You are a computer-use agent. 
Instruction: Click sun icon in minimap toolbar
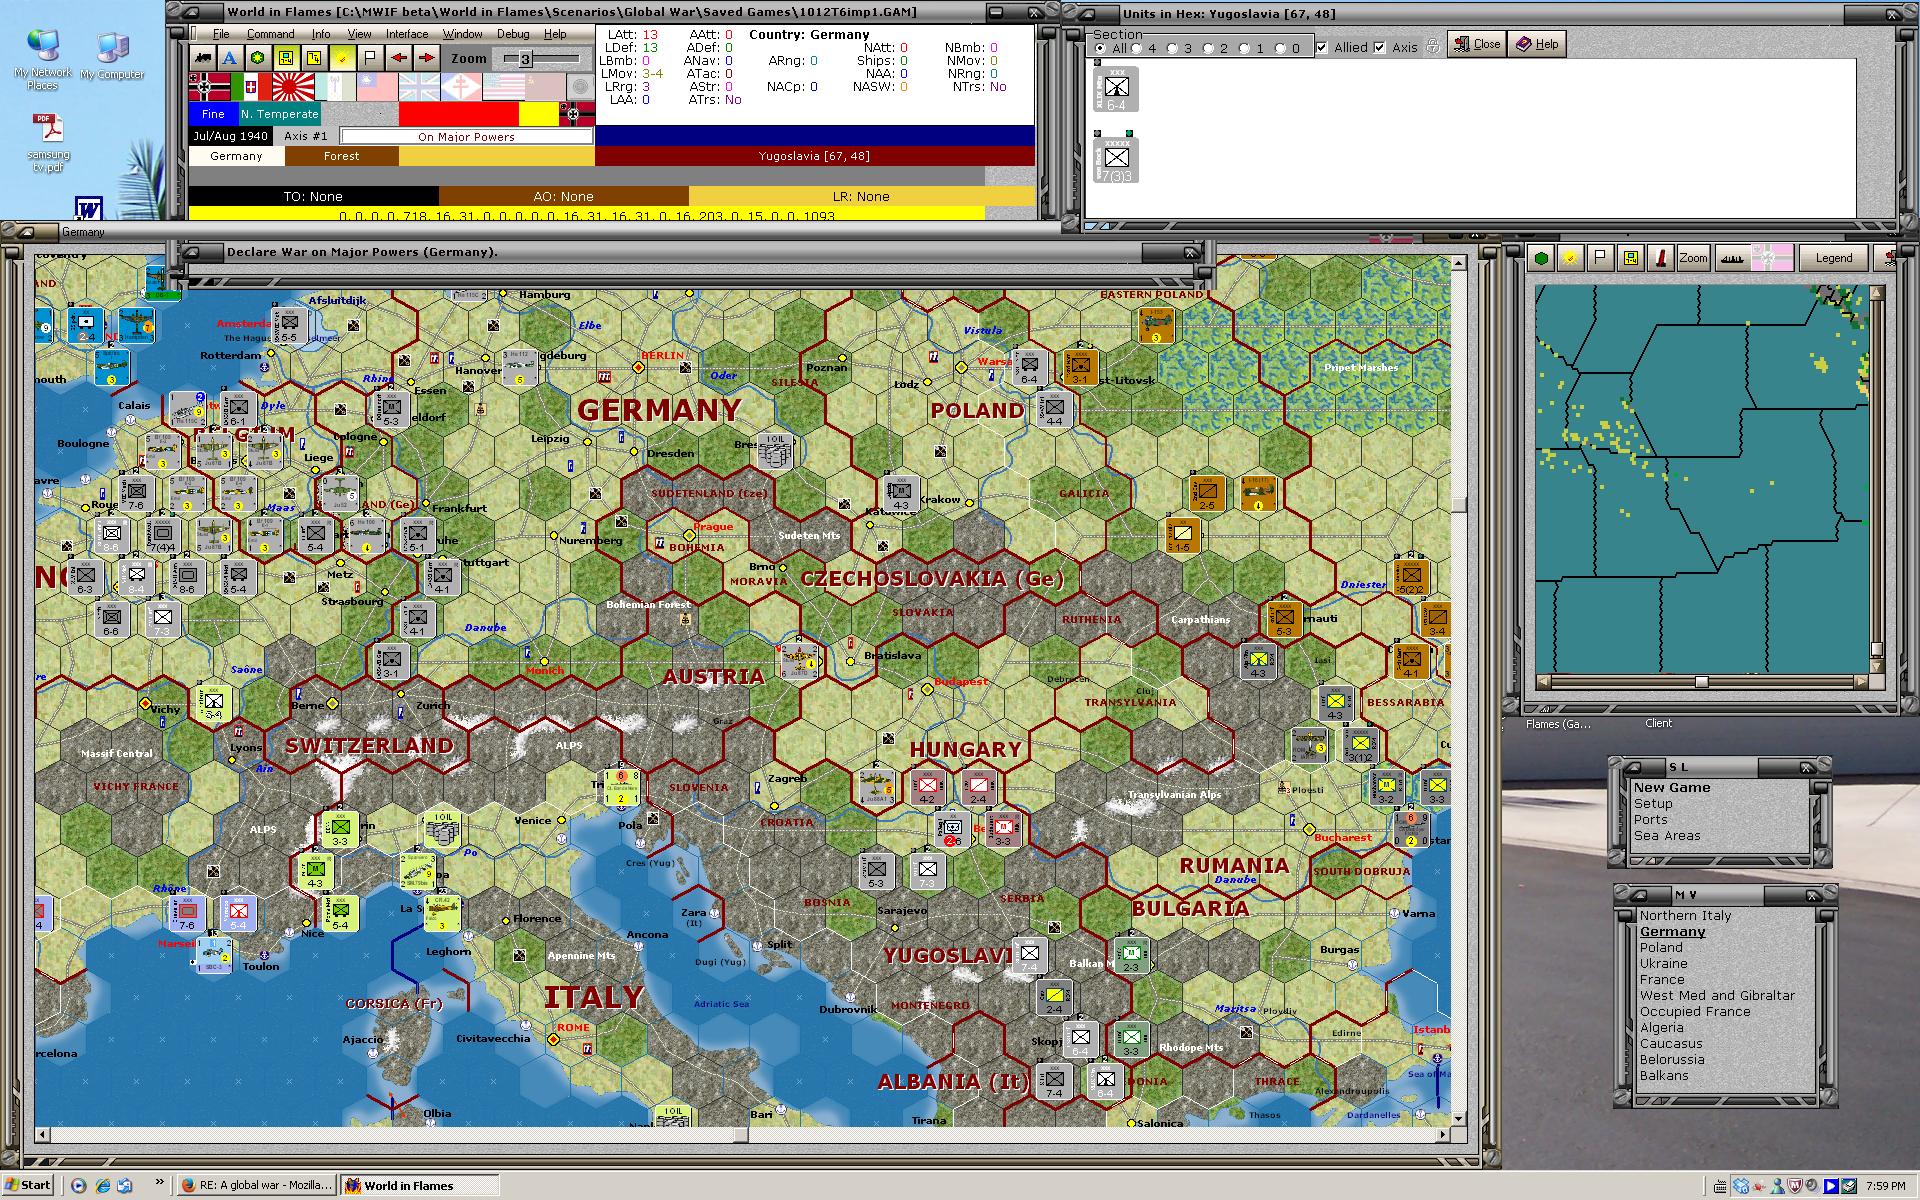pyautogui.click(x=1571, y=258)
